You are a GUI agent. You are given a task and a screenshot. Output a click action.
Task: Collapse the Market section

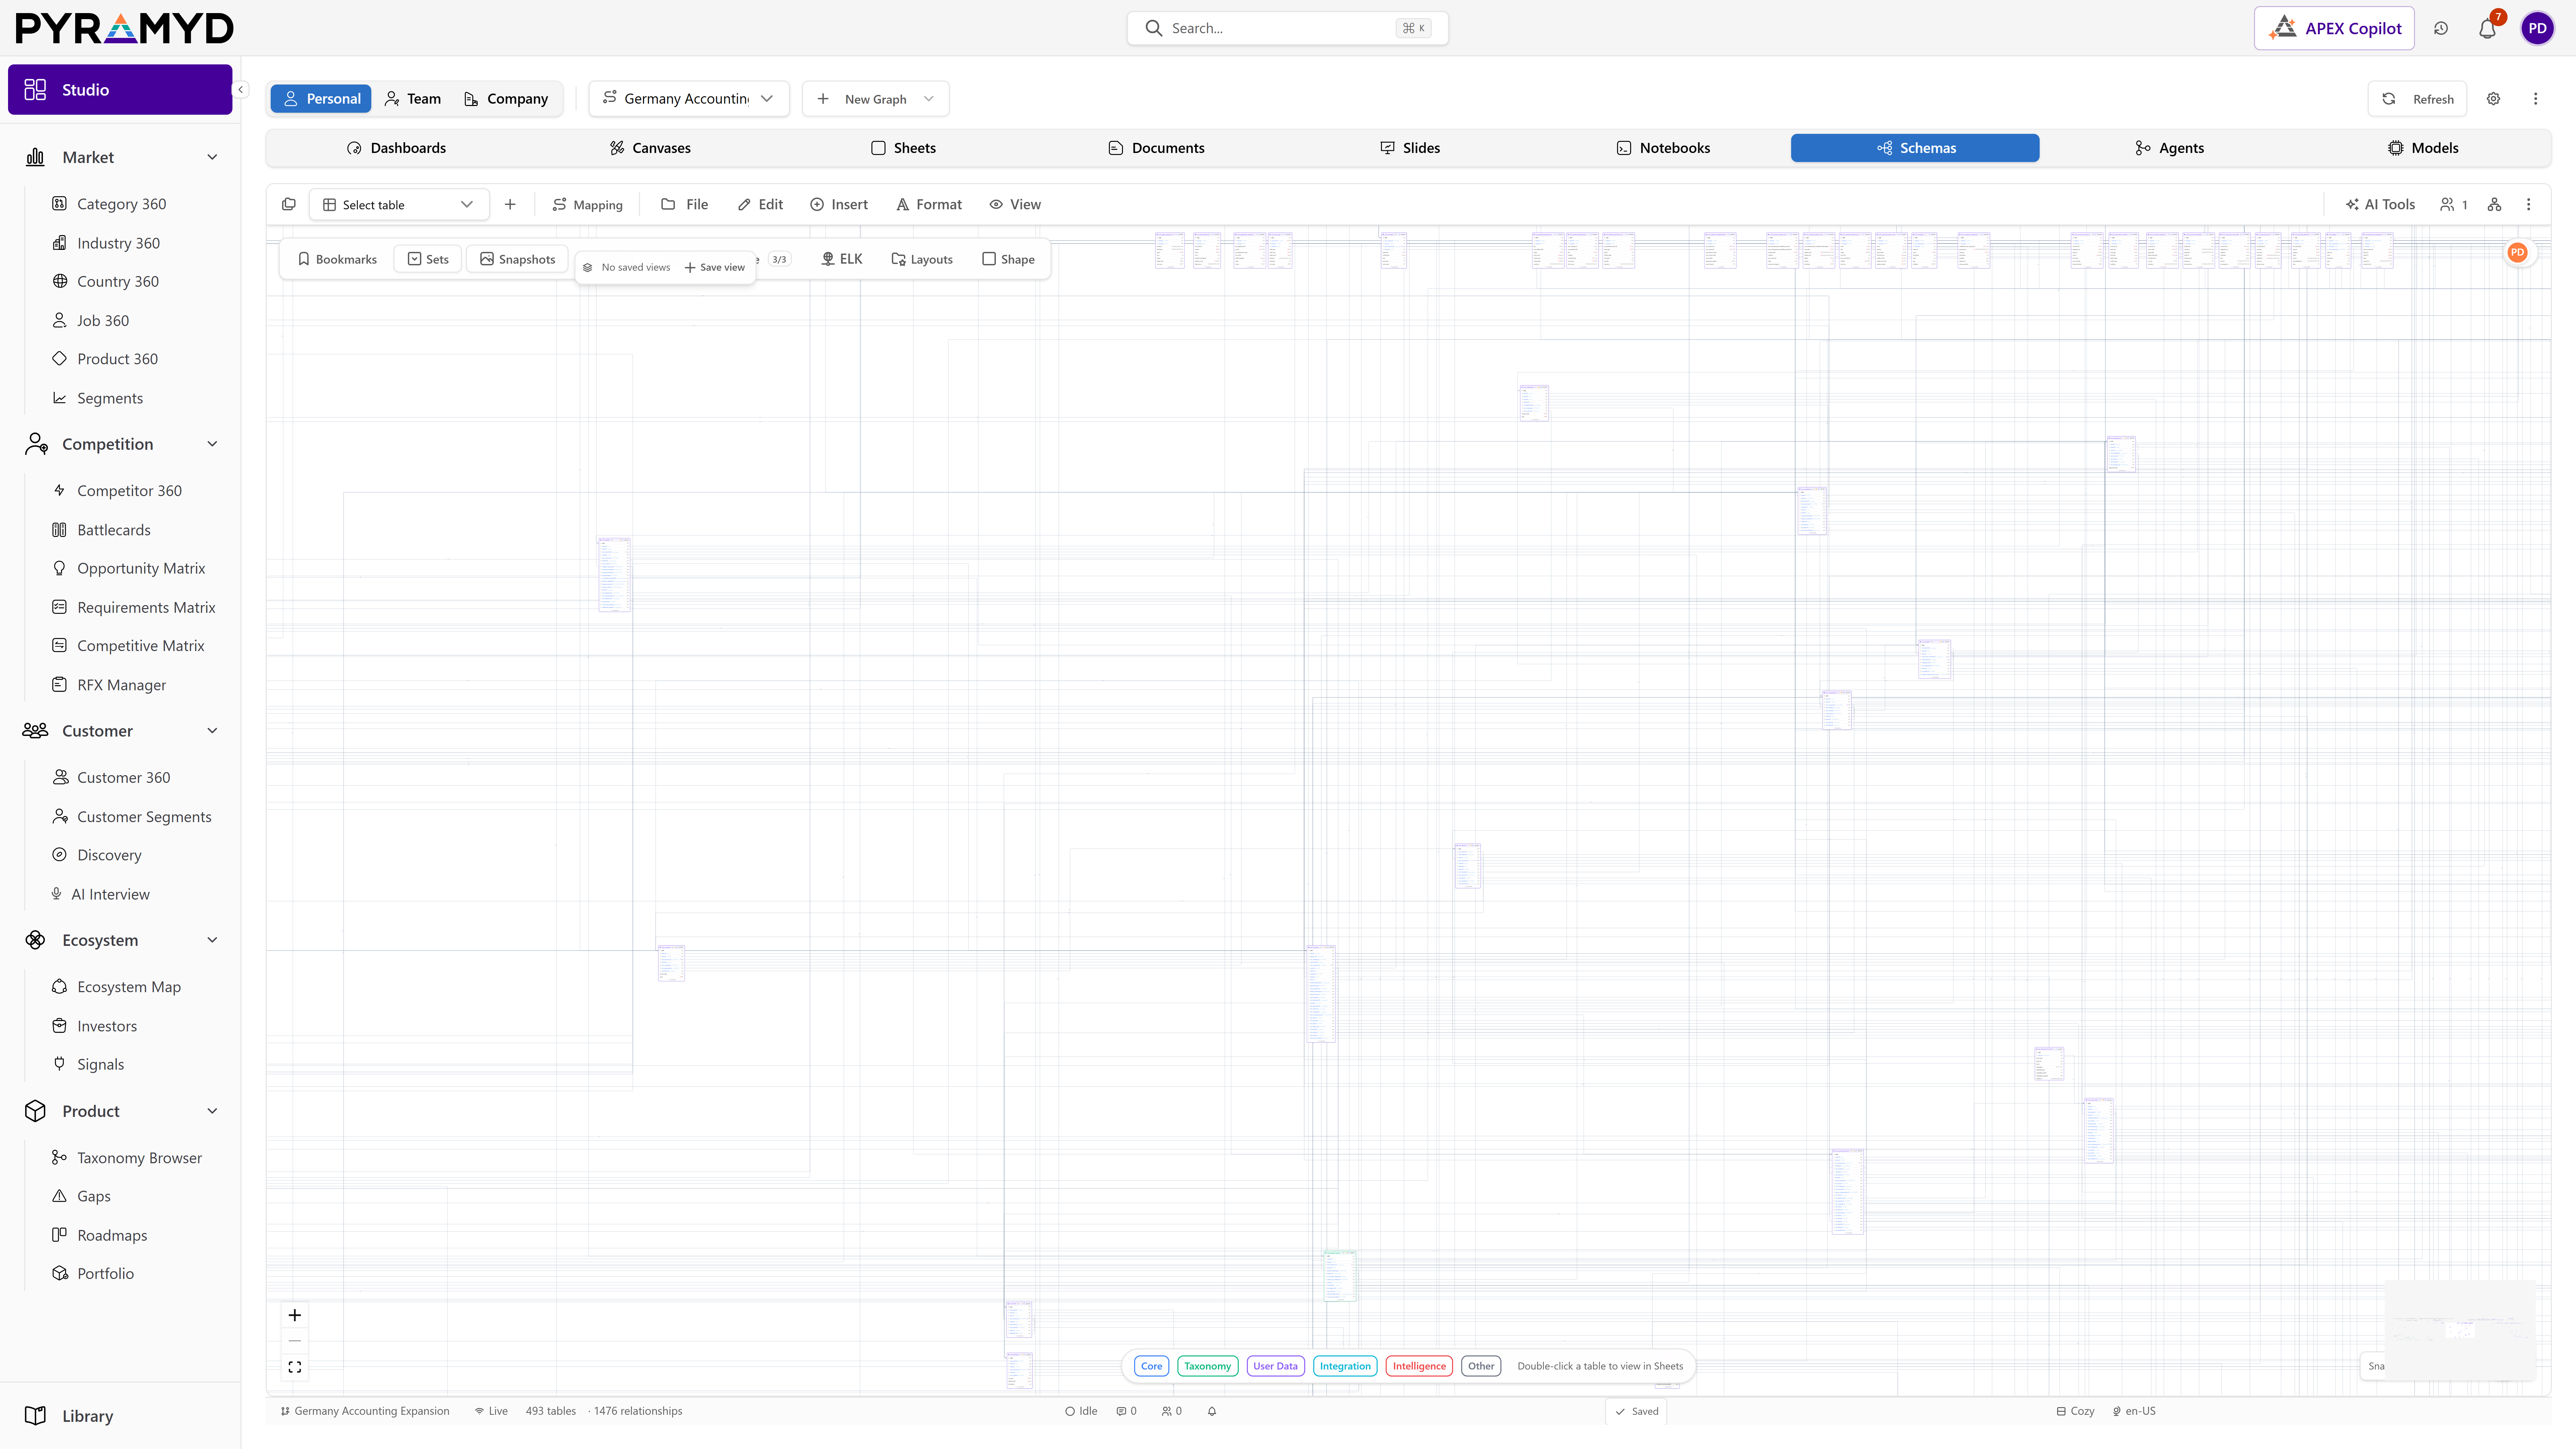point(212,157)
